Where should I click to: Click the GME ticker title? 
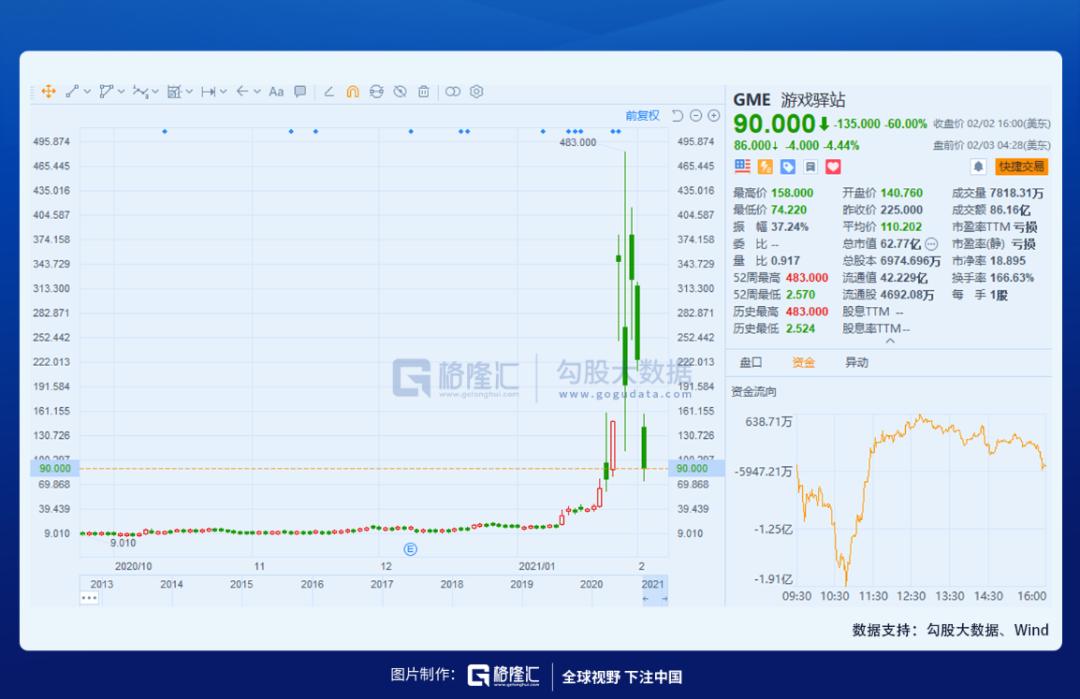[x=751, y=100]
